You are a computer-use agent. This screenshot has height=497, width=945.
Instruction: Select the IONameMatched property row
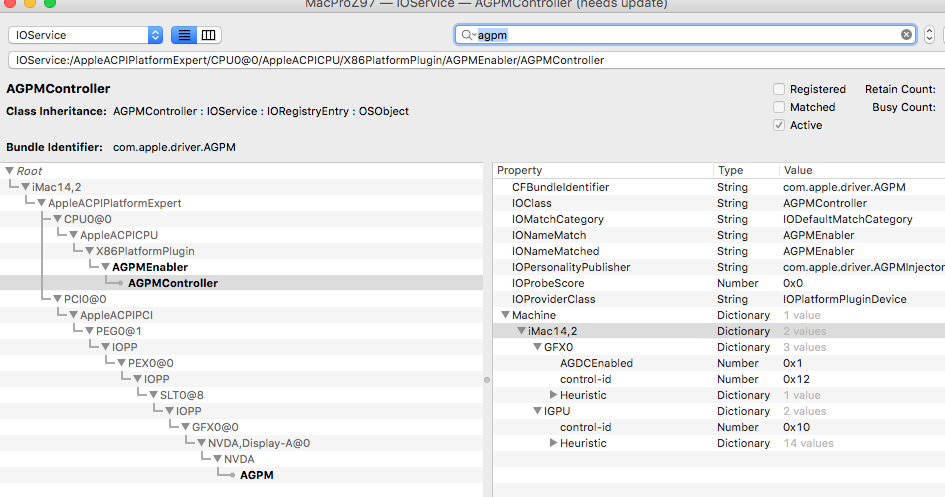(x=719, y=251)
